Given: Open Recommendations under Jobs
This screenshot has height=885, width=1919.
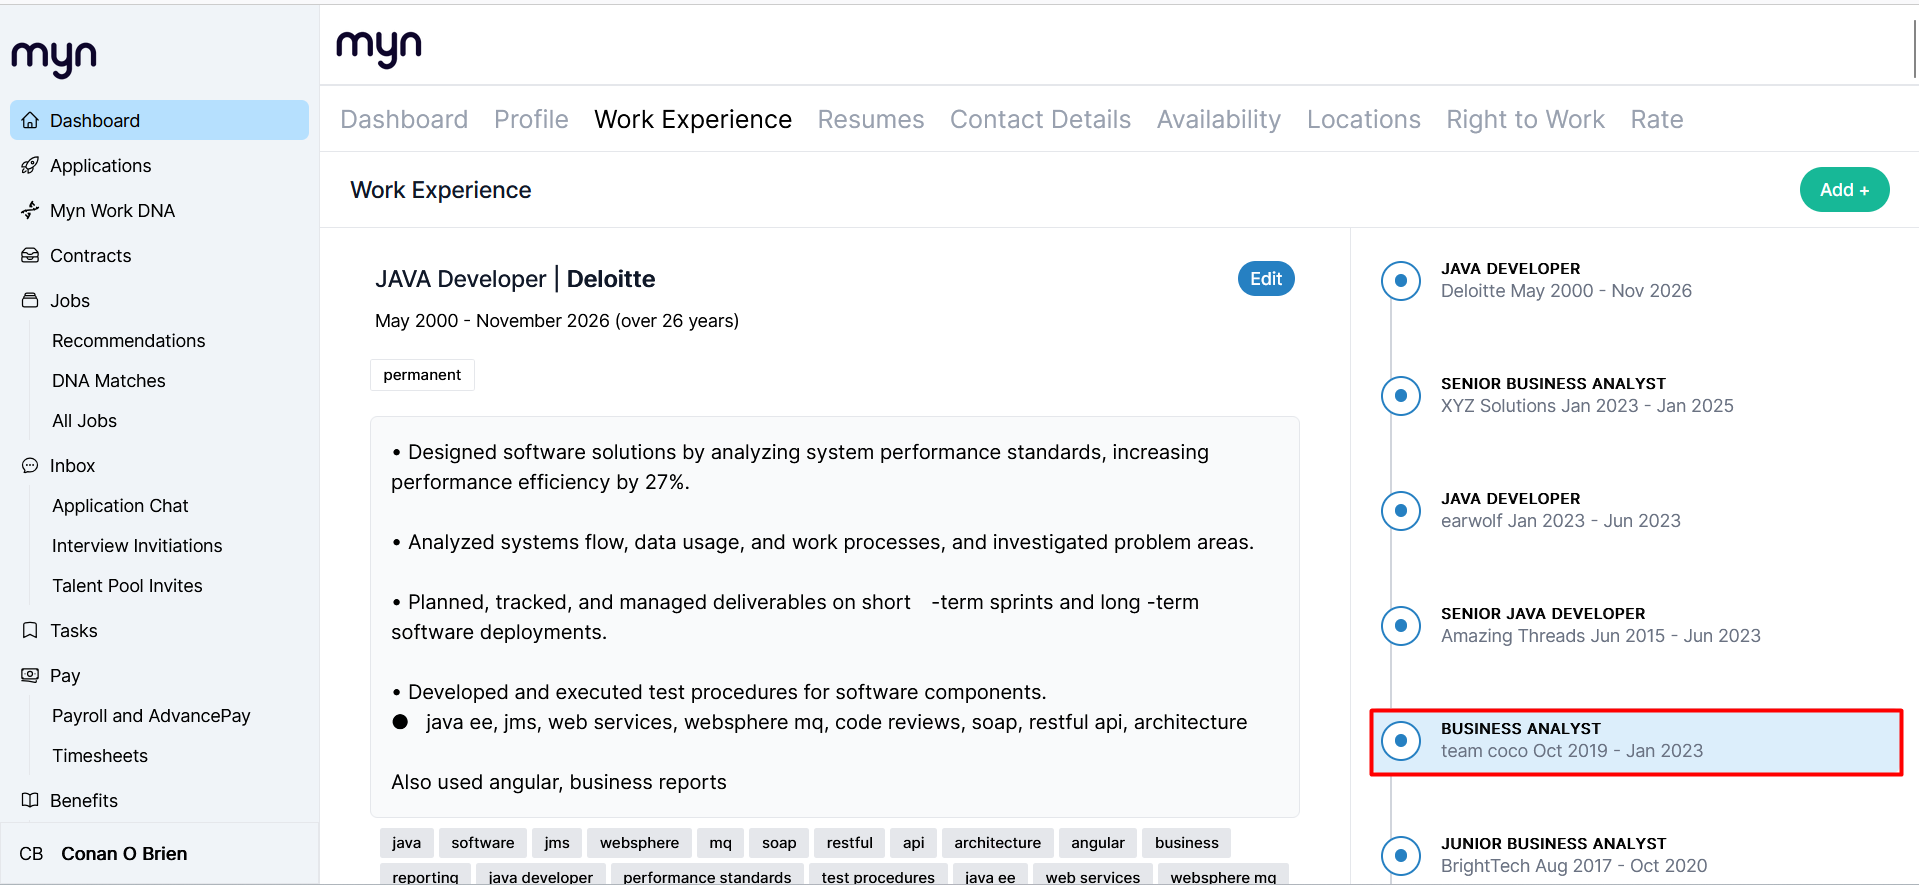Looking at the screenshot, I should click(128, 341).
